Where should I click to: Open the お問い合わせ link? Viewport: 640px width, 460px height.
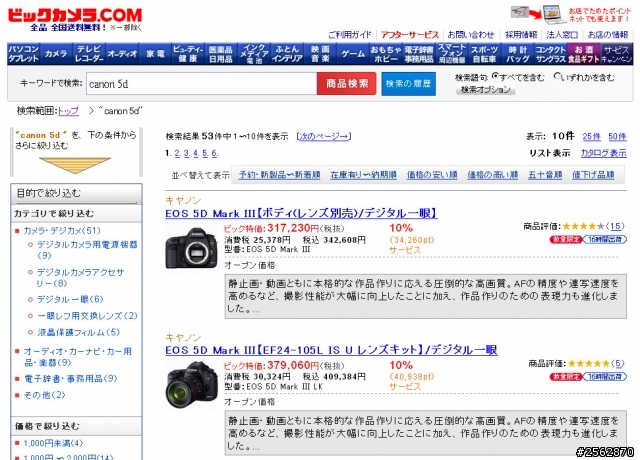[x=471, y=35]
